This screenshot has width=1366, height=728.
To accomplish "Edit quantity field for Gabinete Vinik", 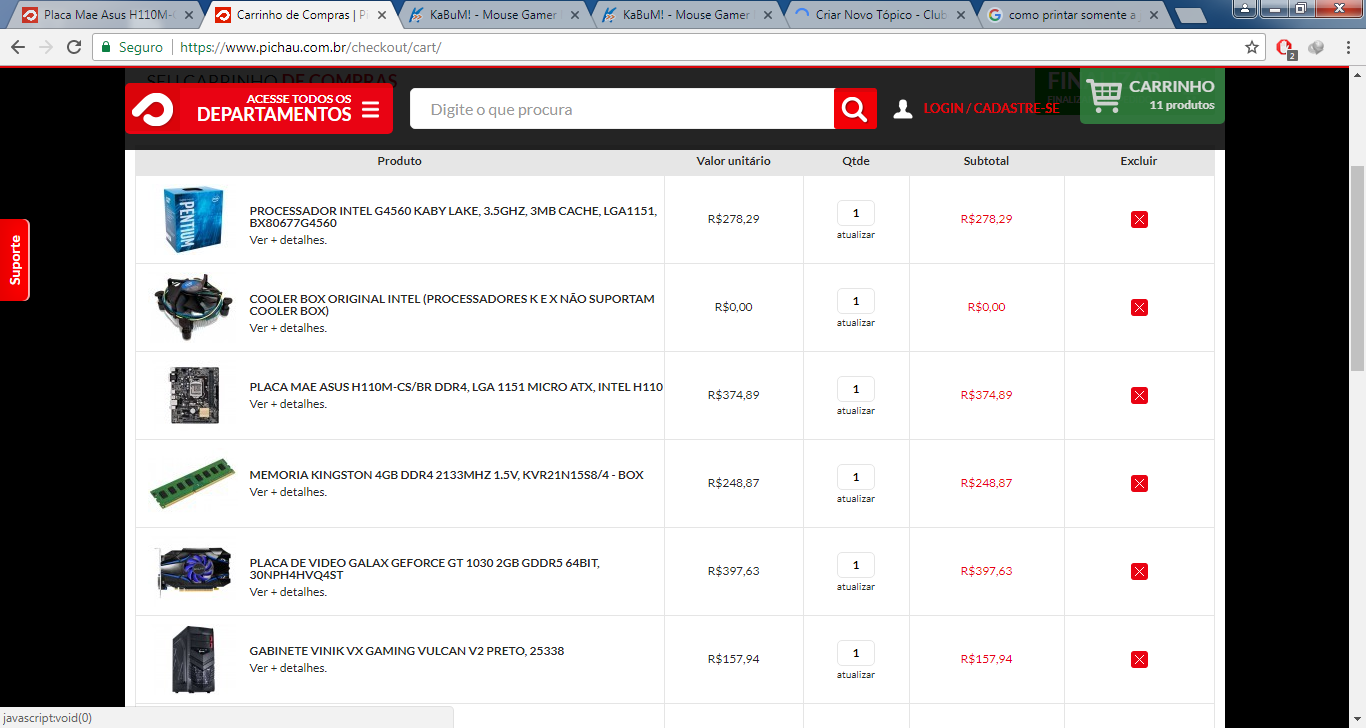I will tap(856, 653).
